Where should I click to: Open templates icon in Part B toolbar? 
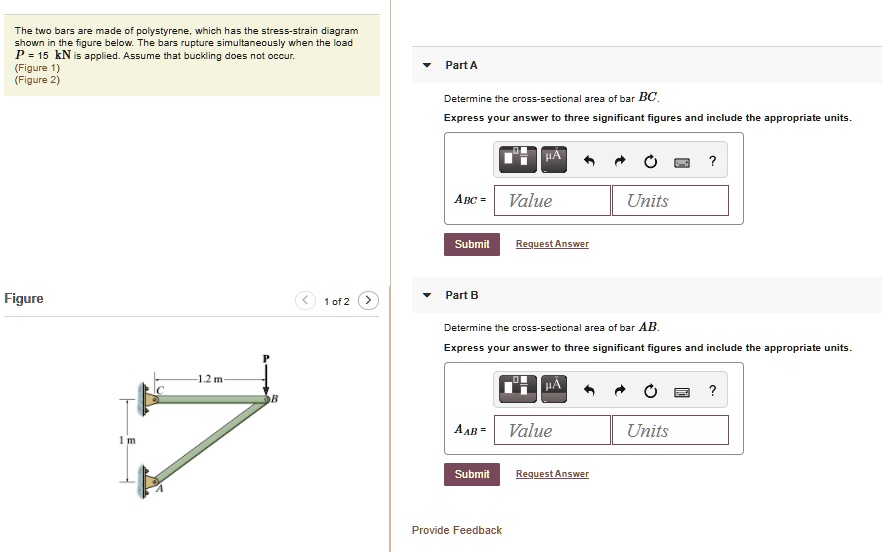click(x=518, y=389)
